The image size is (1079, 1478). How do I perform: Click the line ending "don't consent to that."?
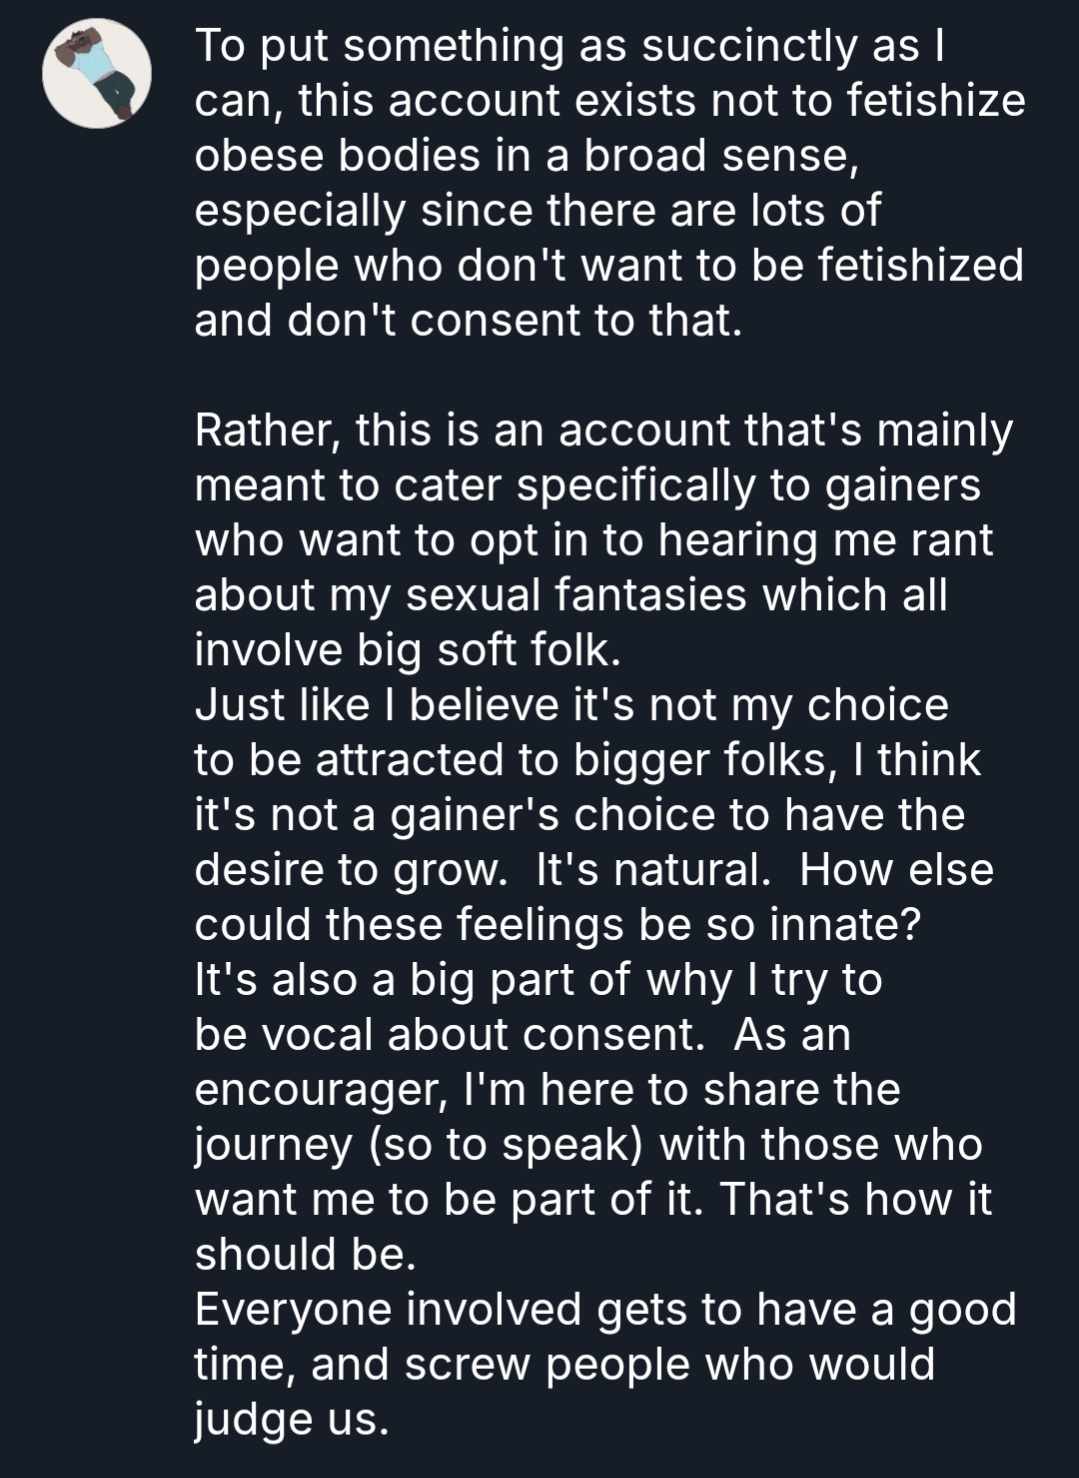tap(468, 321)
